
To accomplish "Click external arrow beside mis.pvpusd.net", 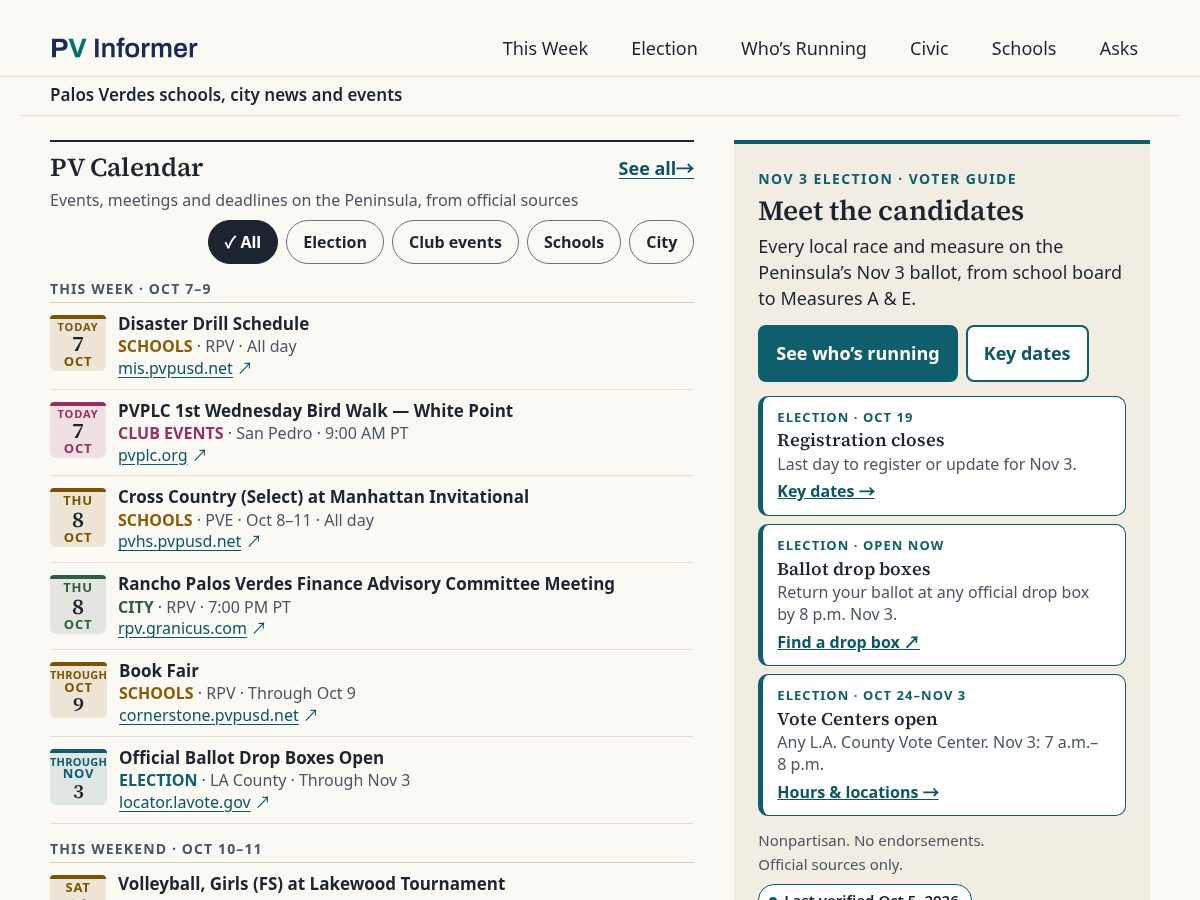I will coord(245,368).
